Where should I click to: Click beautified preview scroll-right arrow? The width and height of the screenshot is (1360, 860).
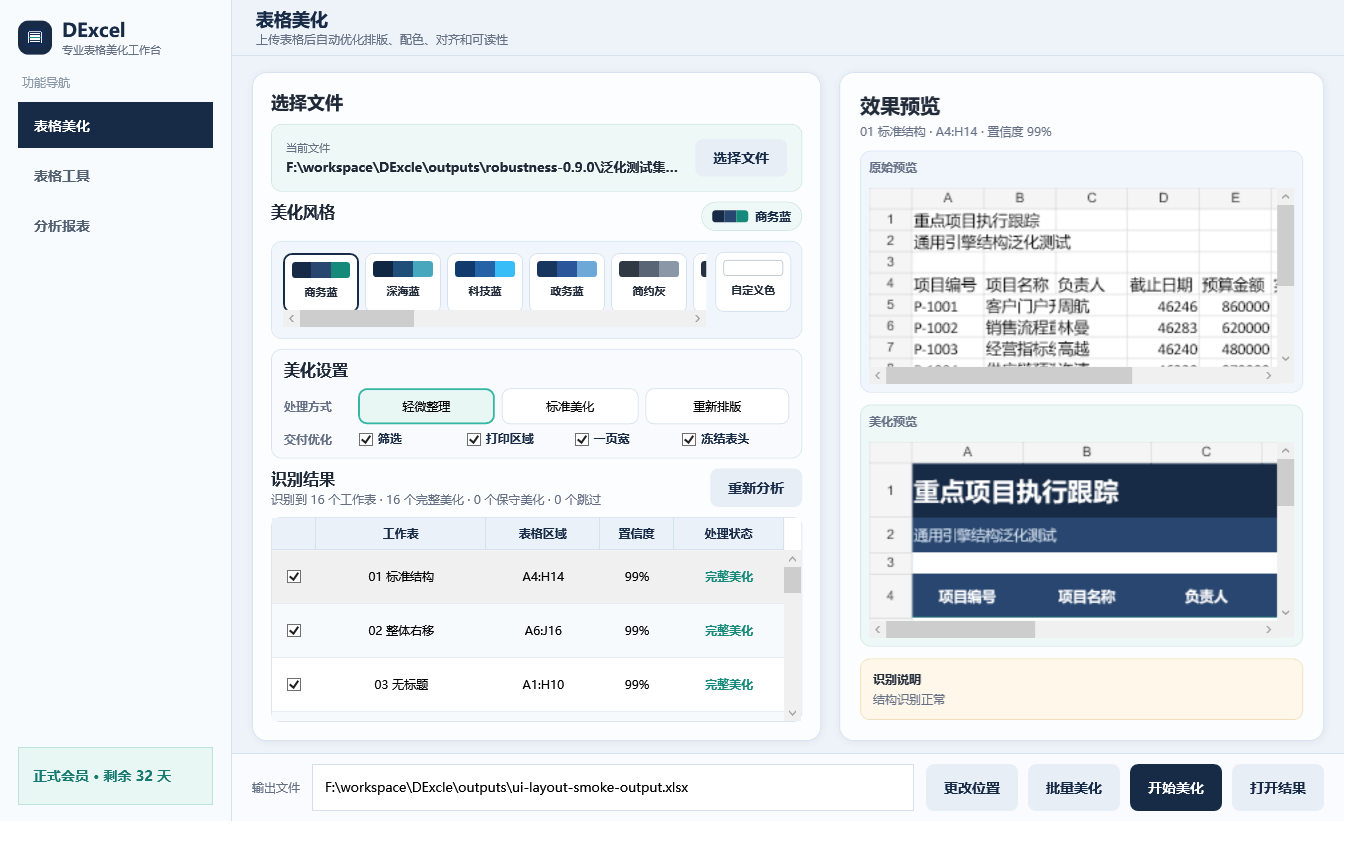pos(1269,630)
